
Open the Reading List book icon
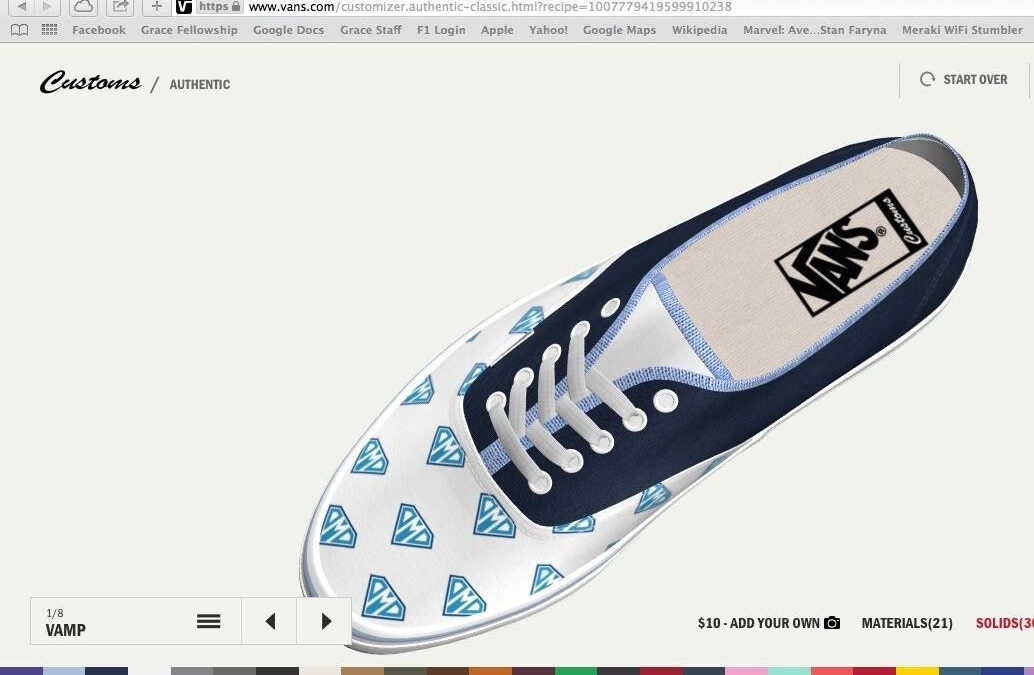(20, 30)
